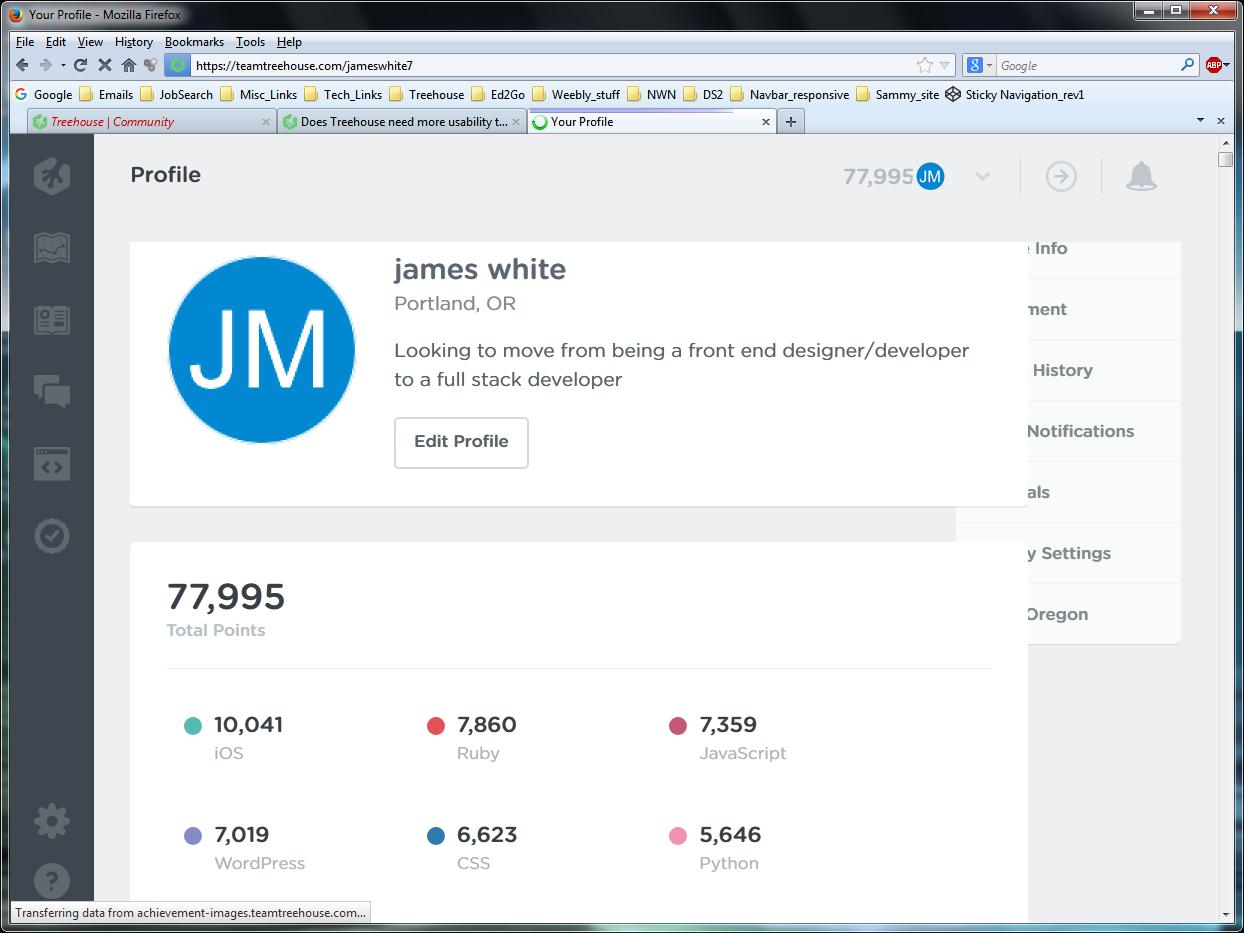The height and width of the screenshot is (933, 1244).
Task: Expand the list all tabs dropdown arrow
Action: [1200, 121]
